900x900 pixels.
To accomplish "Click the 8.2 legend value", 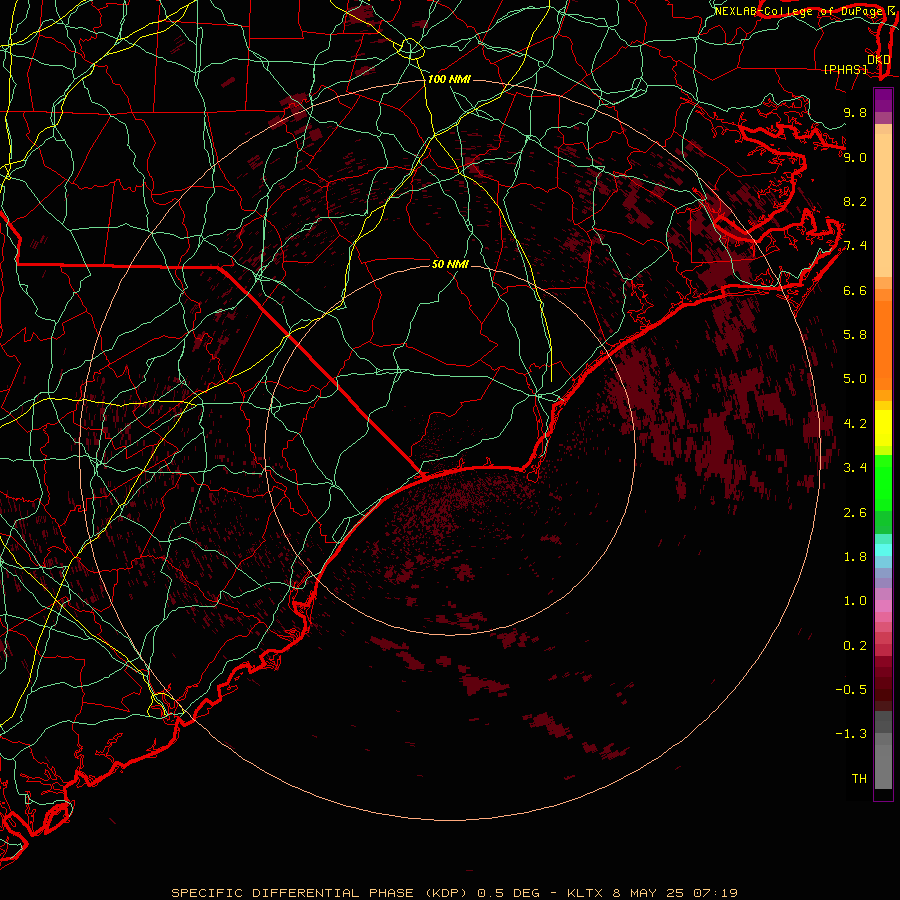I will click(855, 201).
